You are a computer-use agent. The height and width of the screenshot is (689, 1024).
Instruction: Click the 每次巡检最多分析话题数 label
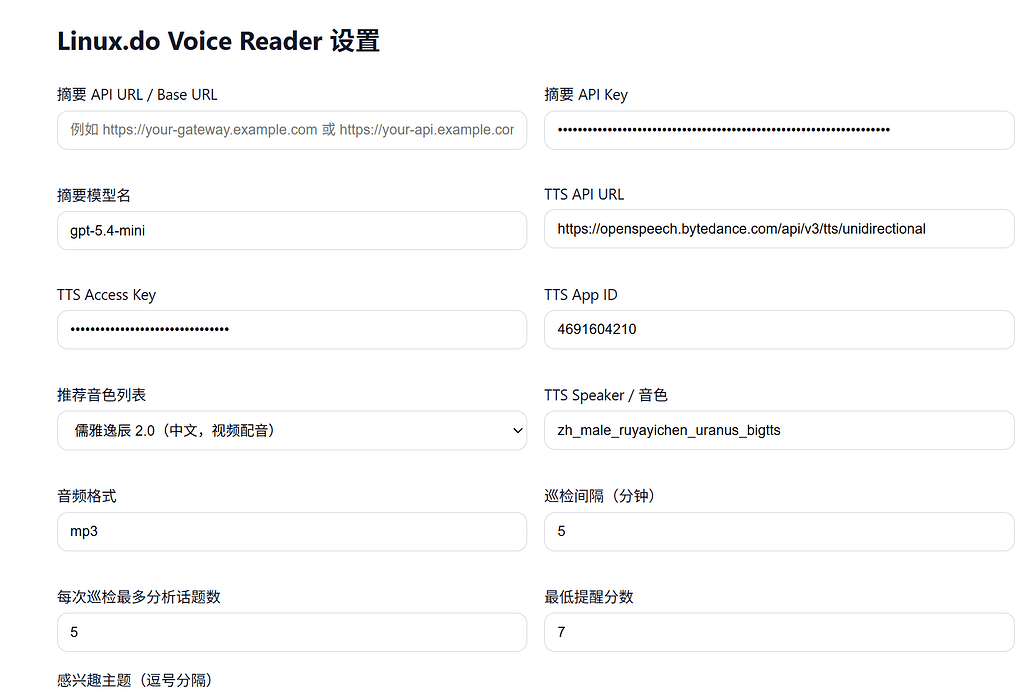point(138,597)
